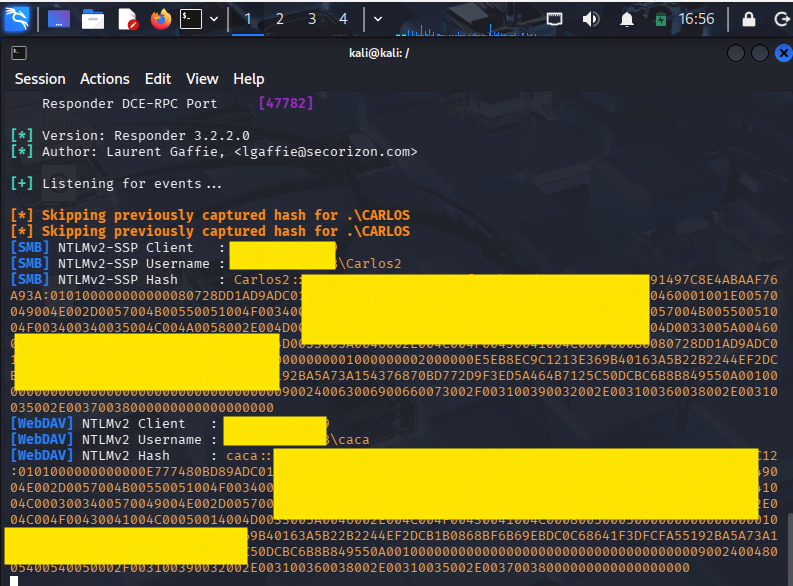This screenshot has height=586, width=793.
Task: Click the terminal cursor prompt block
Action: click(14, 581)
